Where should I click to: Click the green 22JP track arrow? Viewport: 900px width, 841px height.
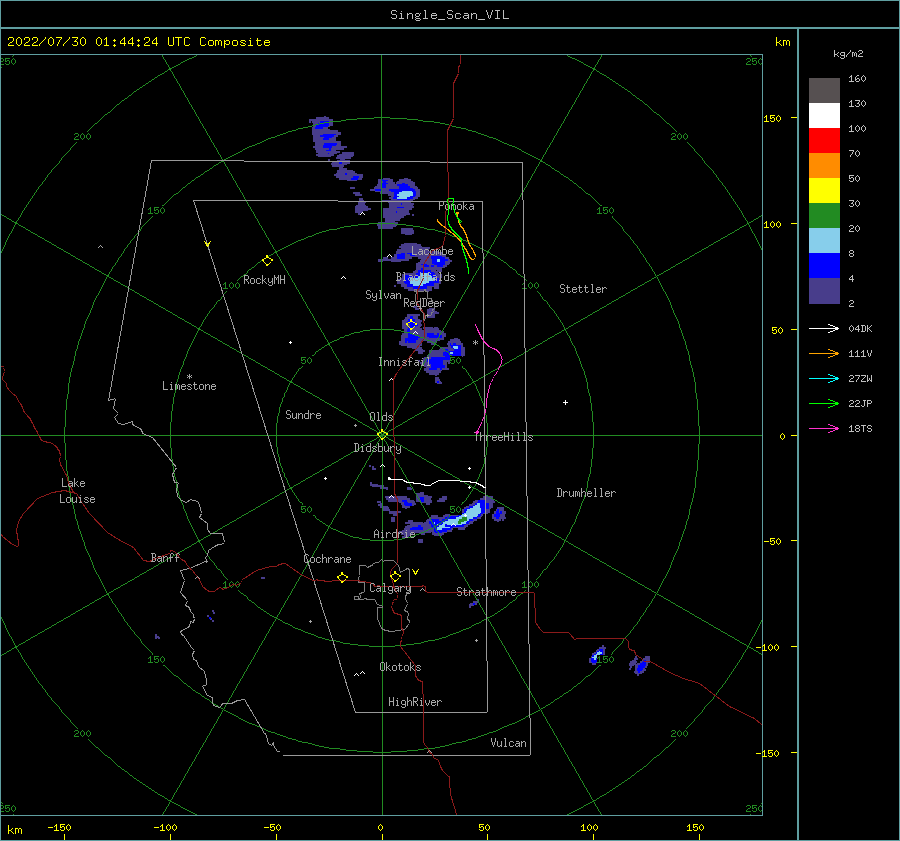[x=824, y=404]
